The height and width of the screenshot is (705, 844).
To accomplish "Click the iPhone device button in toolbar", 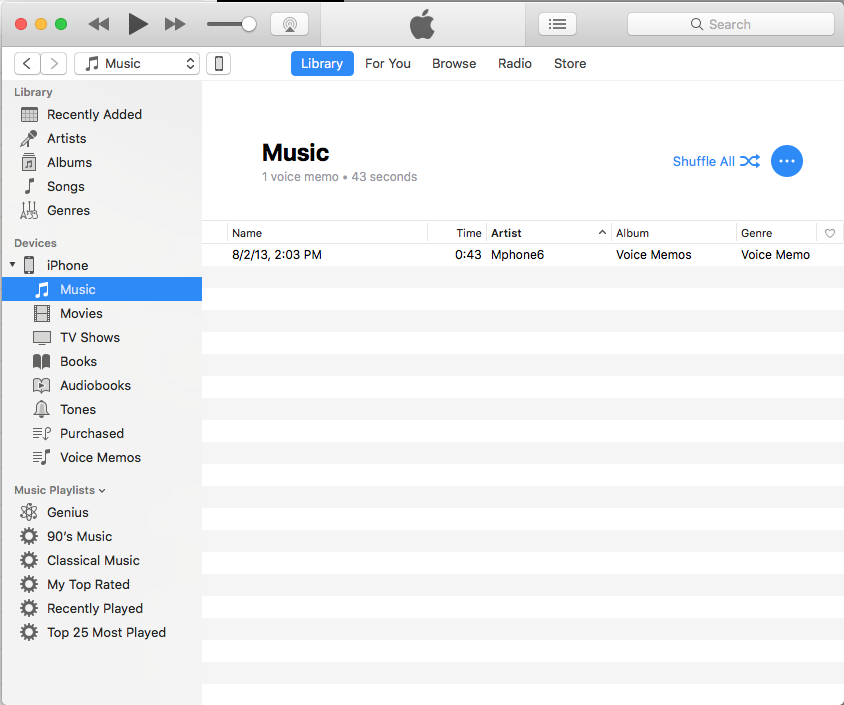I will pos(219,64).
